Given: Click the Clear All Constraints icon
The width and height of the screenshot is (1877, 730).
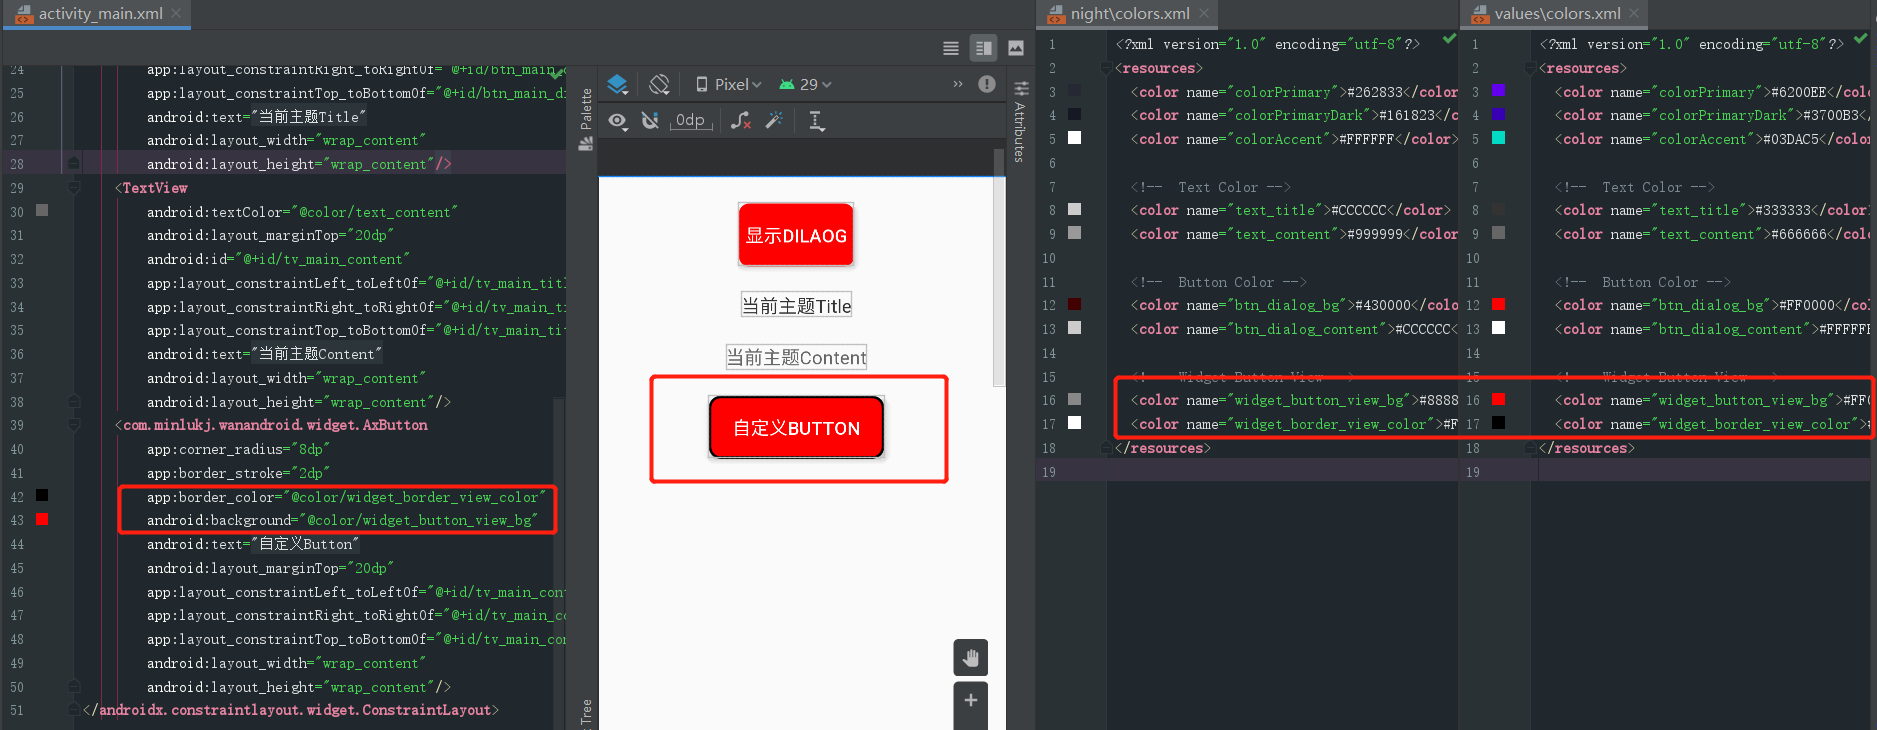Looking at the screenshot, I should (x=741, y=121).
